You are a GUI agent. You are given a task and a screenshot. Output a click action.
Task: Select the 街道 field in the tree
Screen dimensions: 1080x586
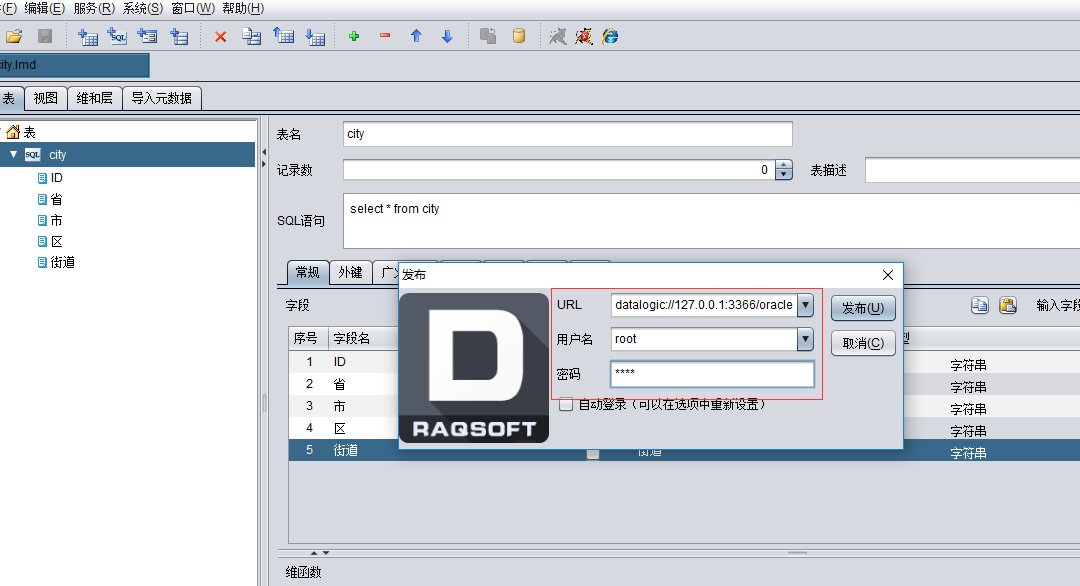[63, 262]
